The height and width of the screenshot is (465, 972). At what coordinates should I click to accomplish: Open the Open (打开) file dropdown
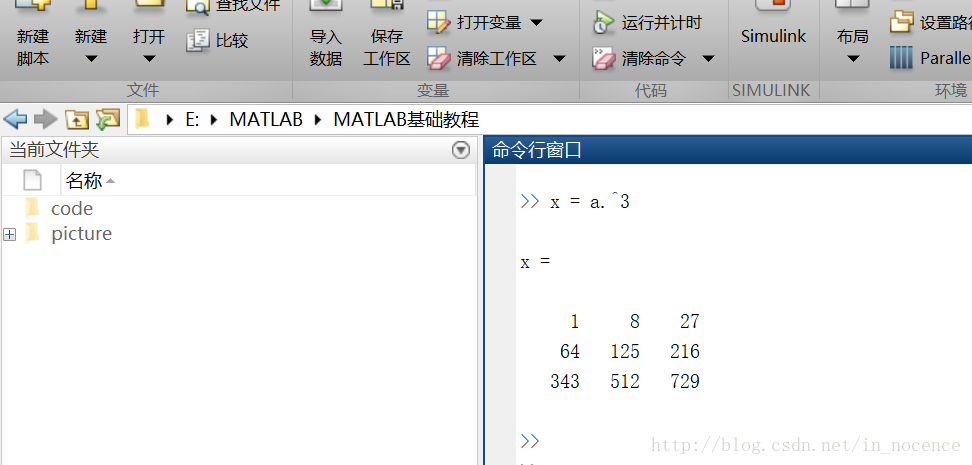[x=149, y=34]
